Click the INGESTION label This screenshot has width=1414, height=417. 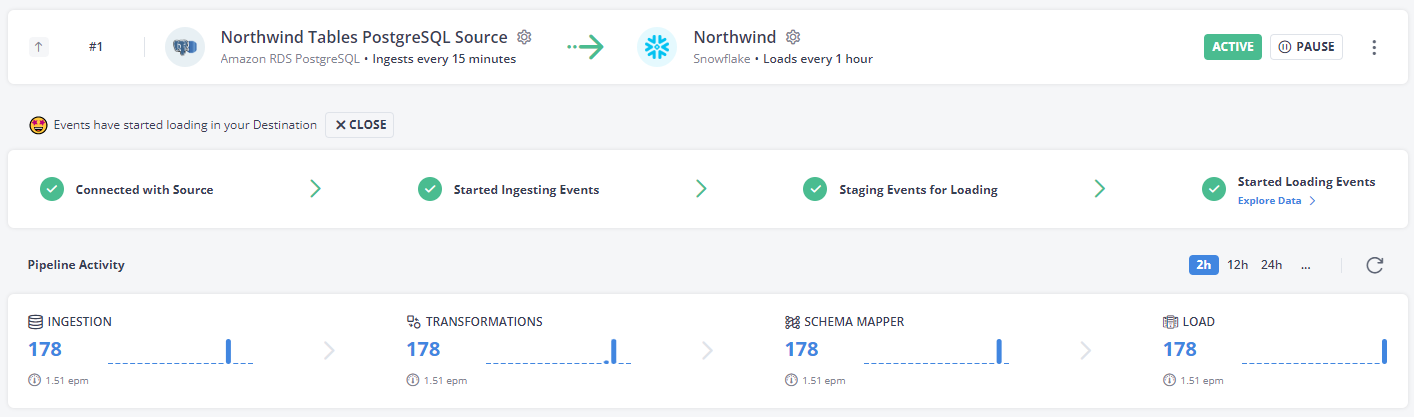click(x=79, y=322)
